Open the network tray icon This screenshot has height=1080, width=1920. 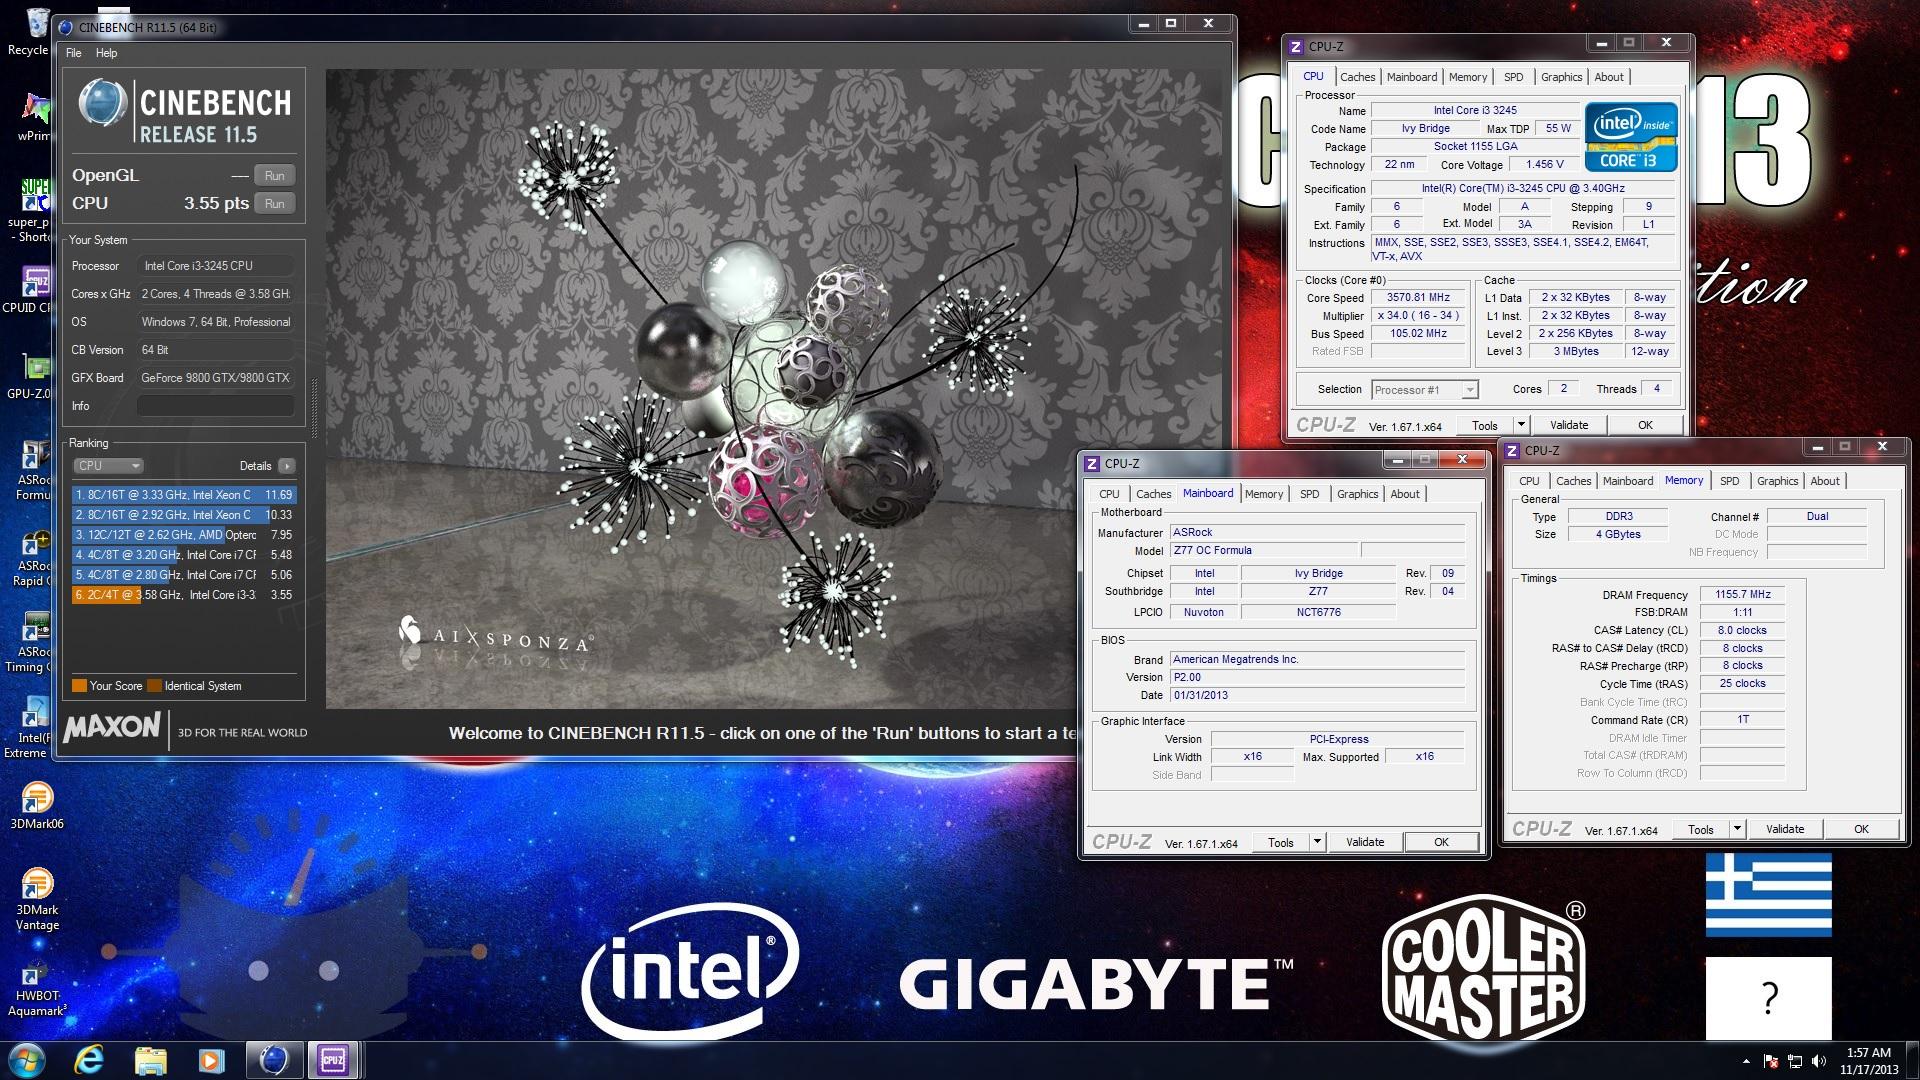[1795, 1061]
